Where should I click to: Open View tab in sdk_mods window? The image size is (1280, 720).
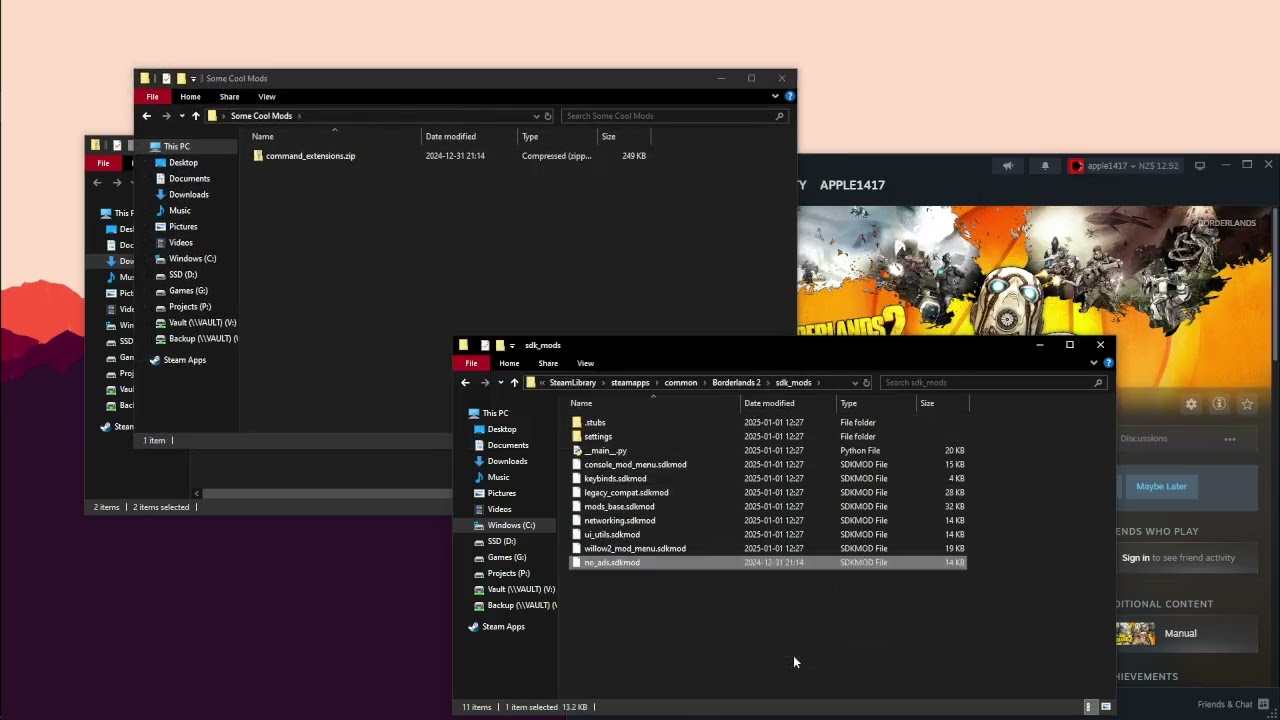(585, 363)
